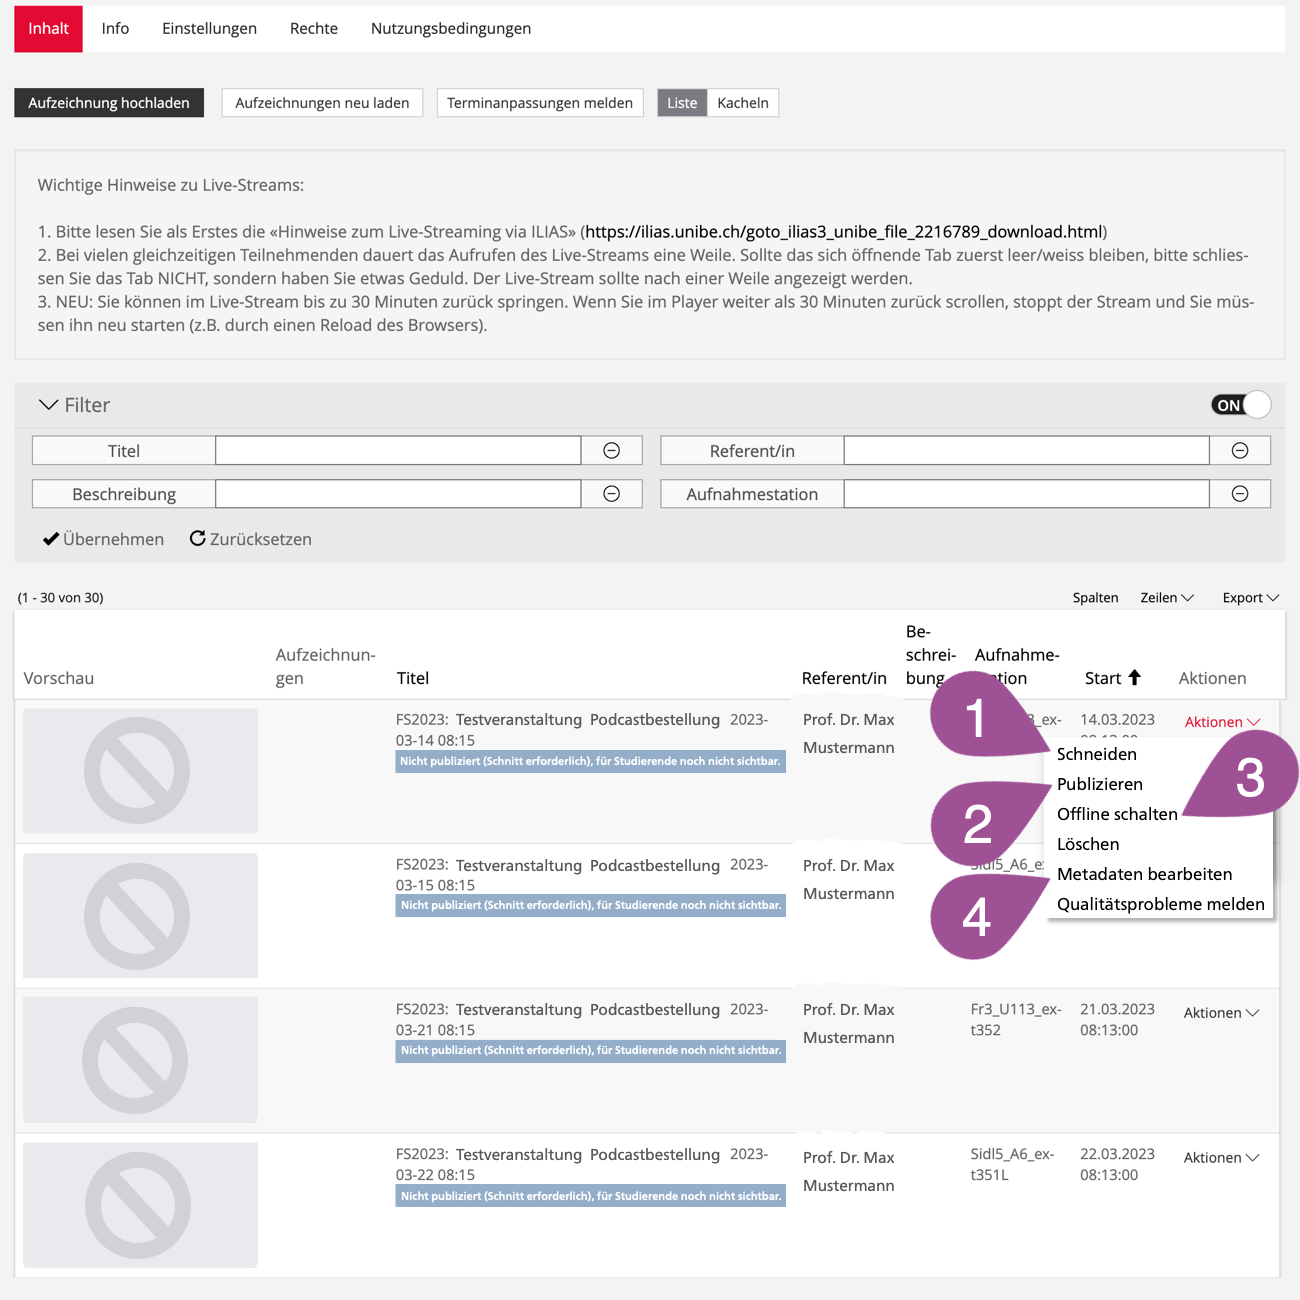Open the Zeilen dropdown
The image size is (1300, 1300).
tap(1166, 598)
